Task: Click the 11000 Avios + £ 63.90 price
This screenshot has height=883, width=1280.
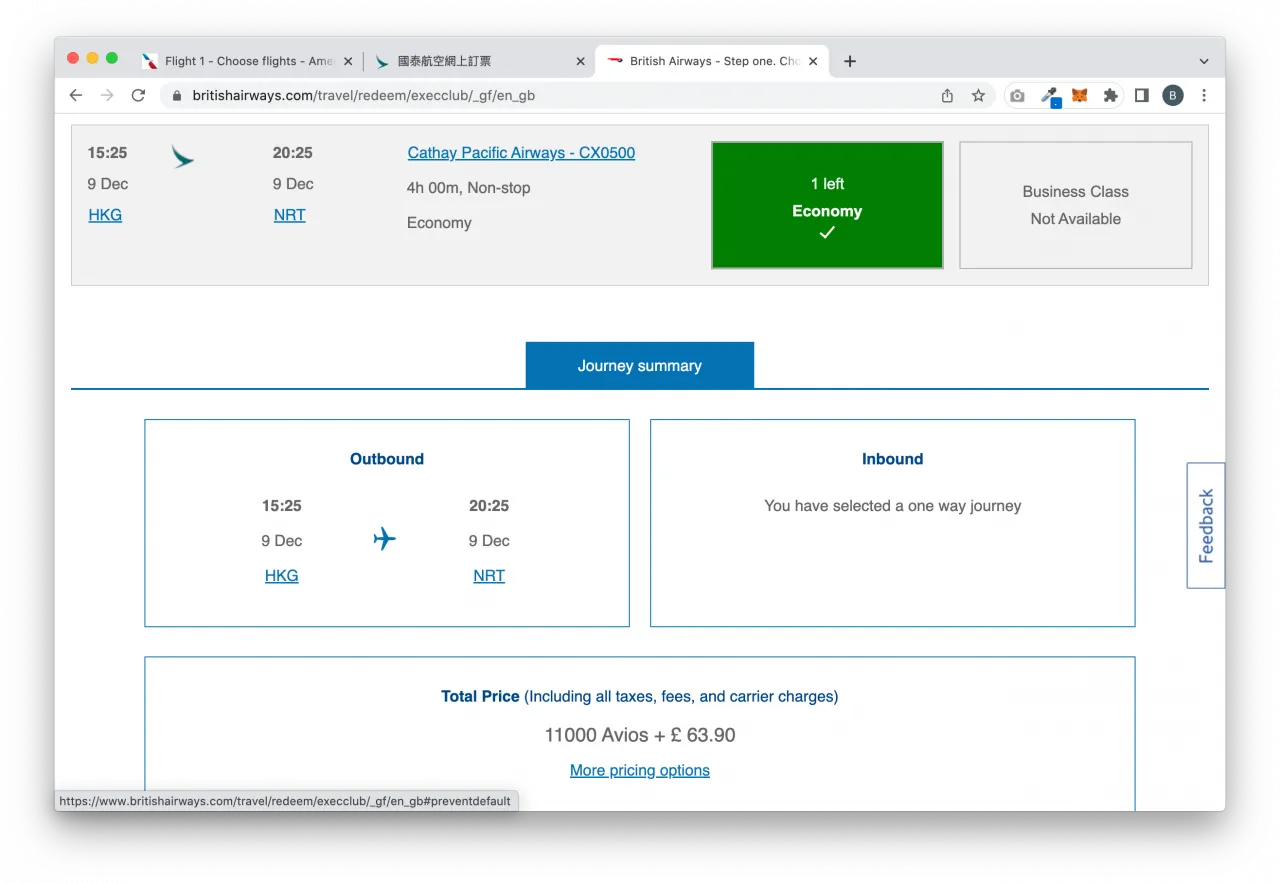Action: tap(640, 735)
